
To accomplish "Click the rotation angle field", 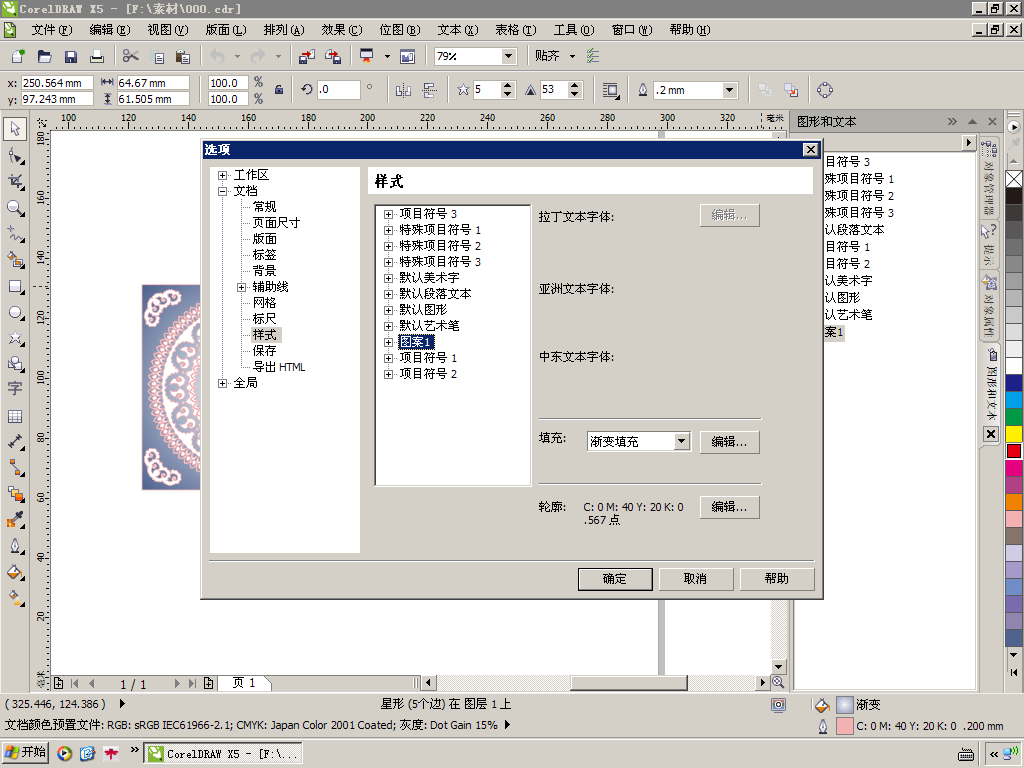I will tap(338, 90).
